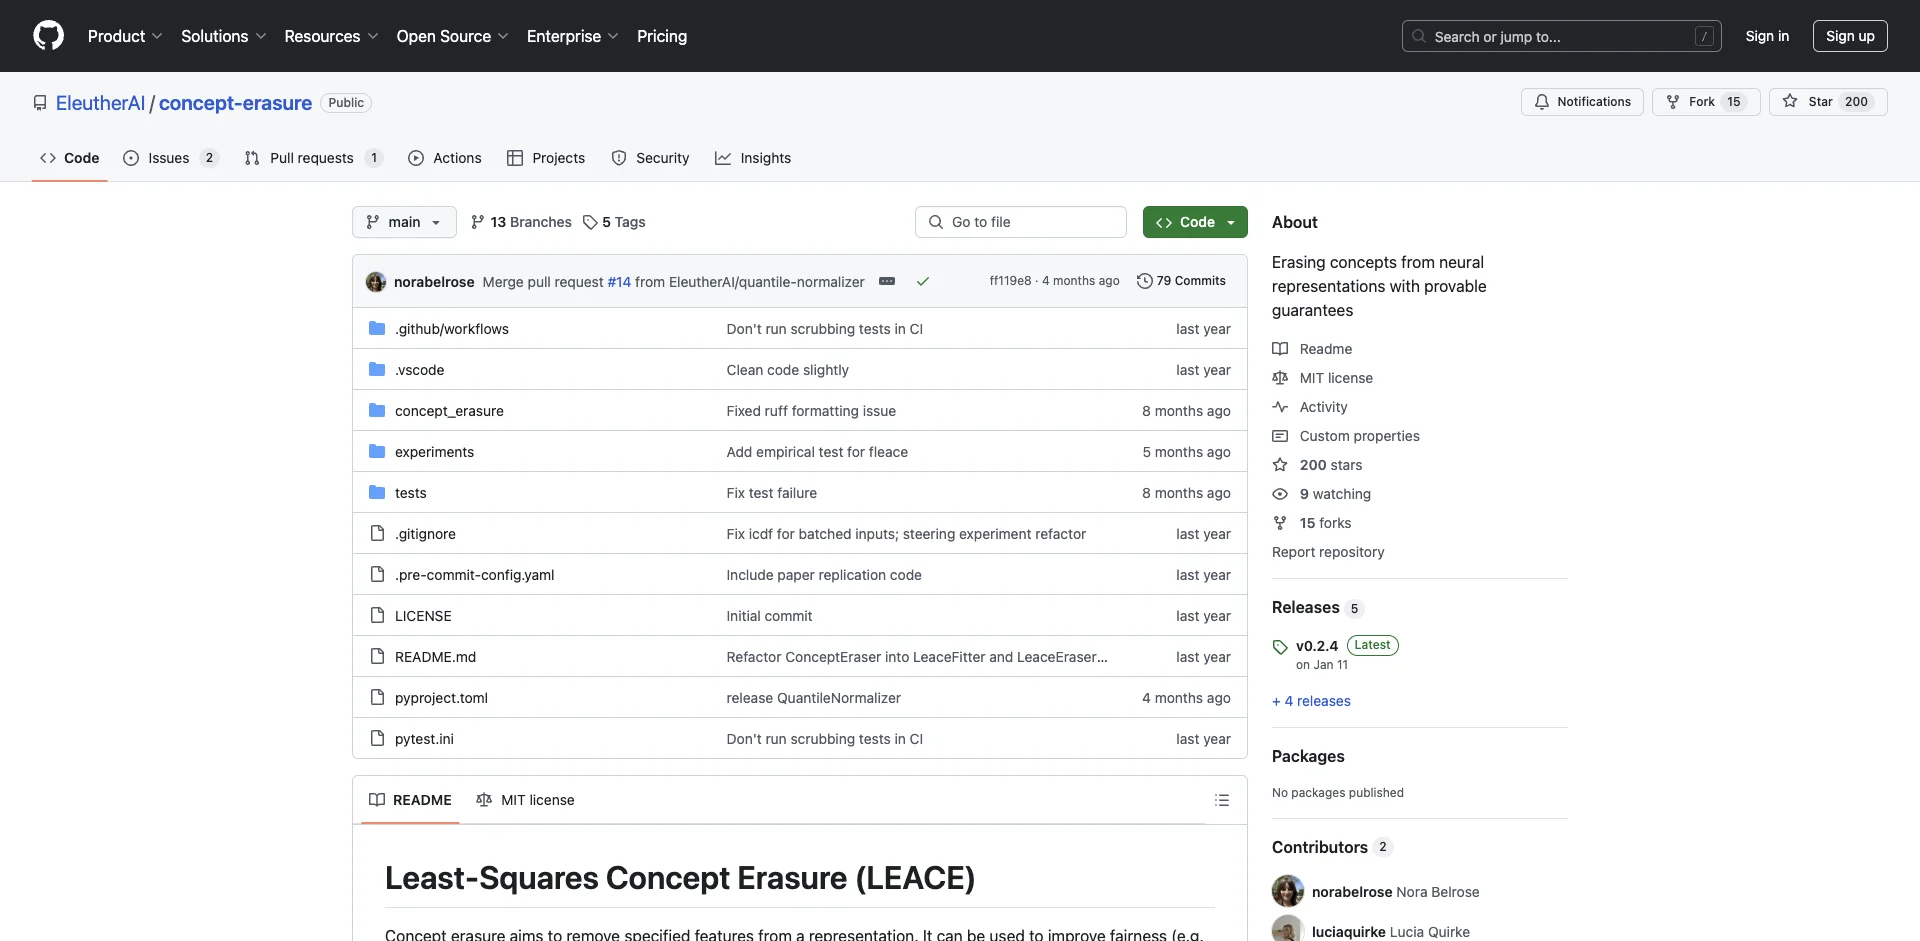The image size is (1920, 941).
Task: Expand commit message ellipsis details
Action: (x=887, y=282)
